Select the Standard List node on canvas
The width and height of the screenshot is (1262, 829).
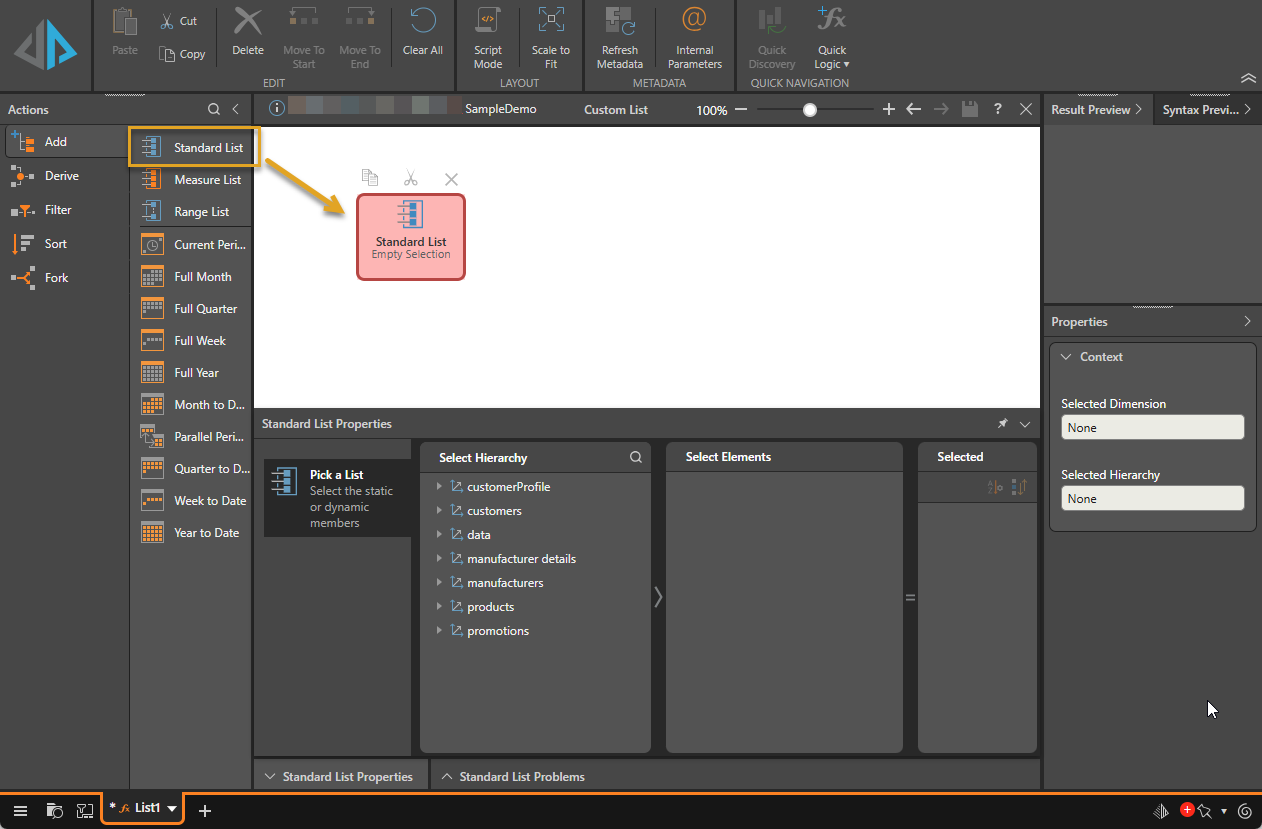411,237
